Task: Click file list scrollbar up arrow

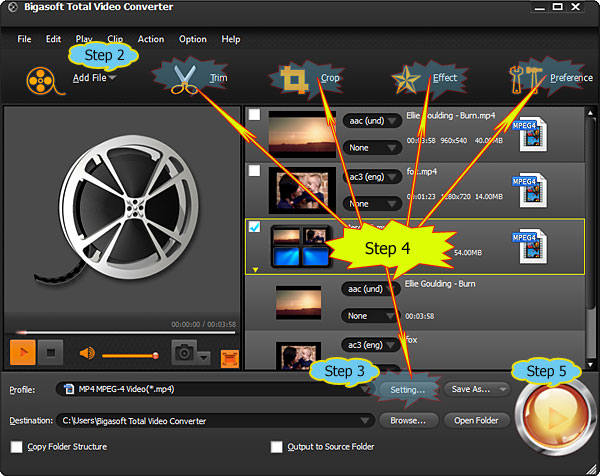Action: [590, 113]
